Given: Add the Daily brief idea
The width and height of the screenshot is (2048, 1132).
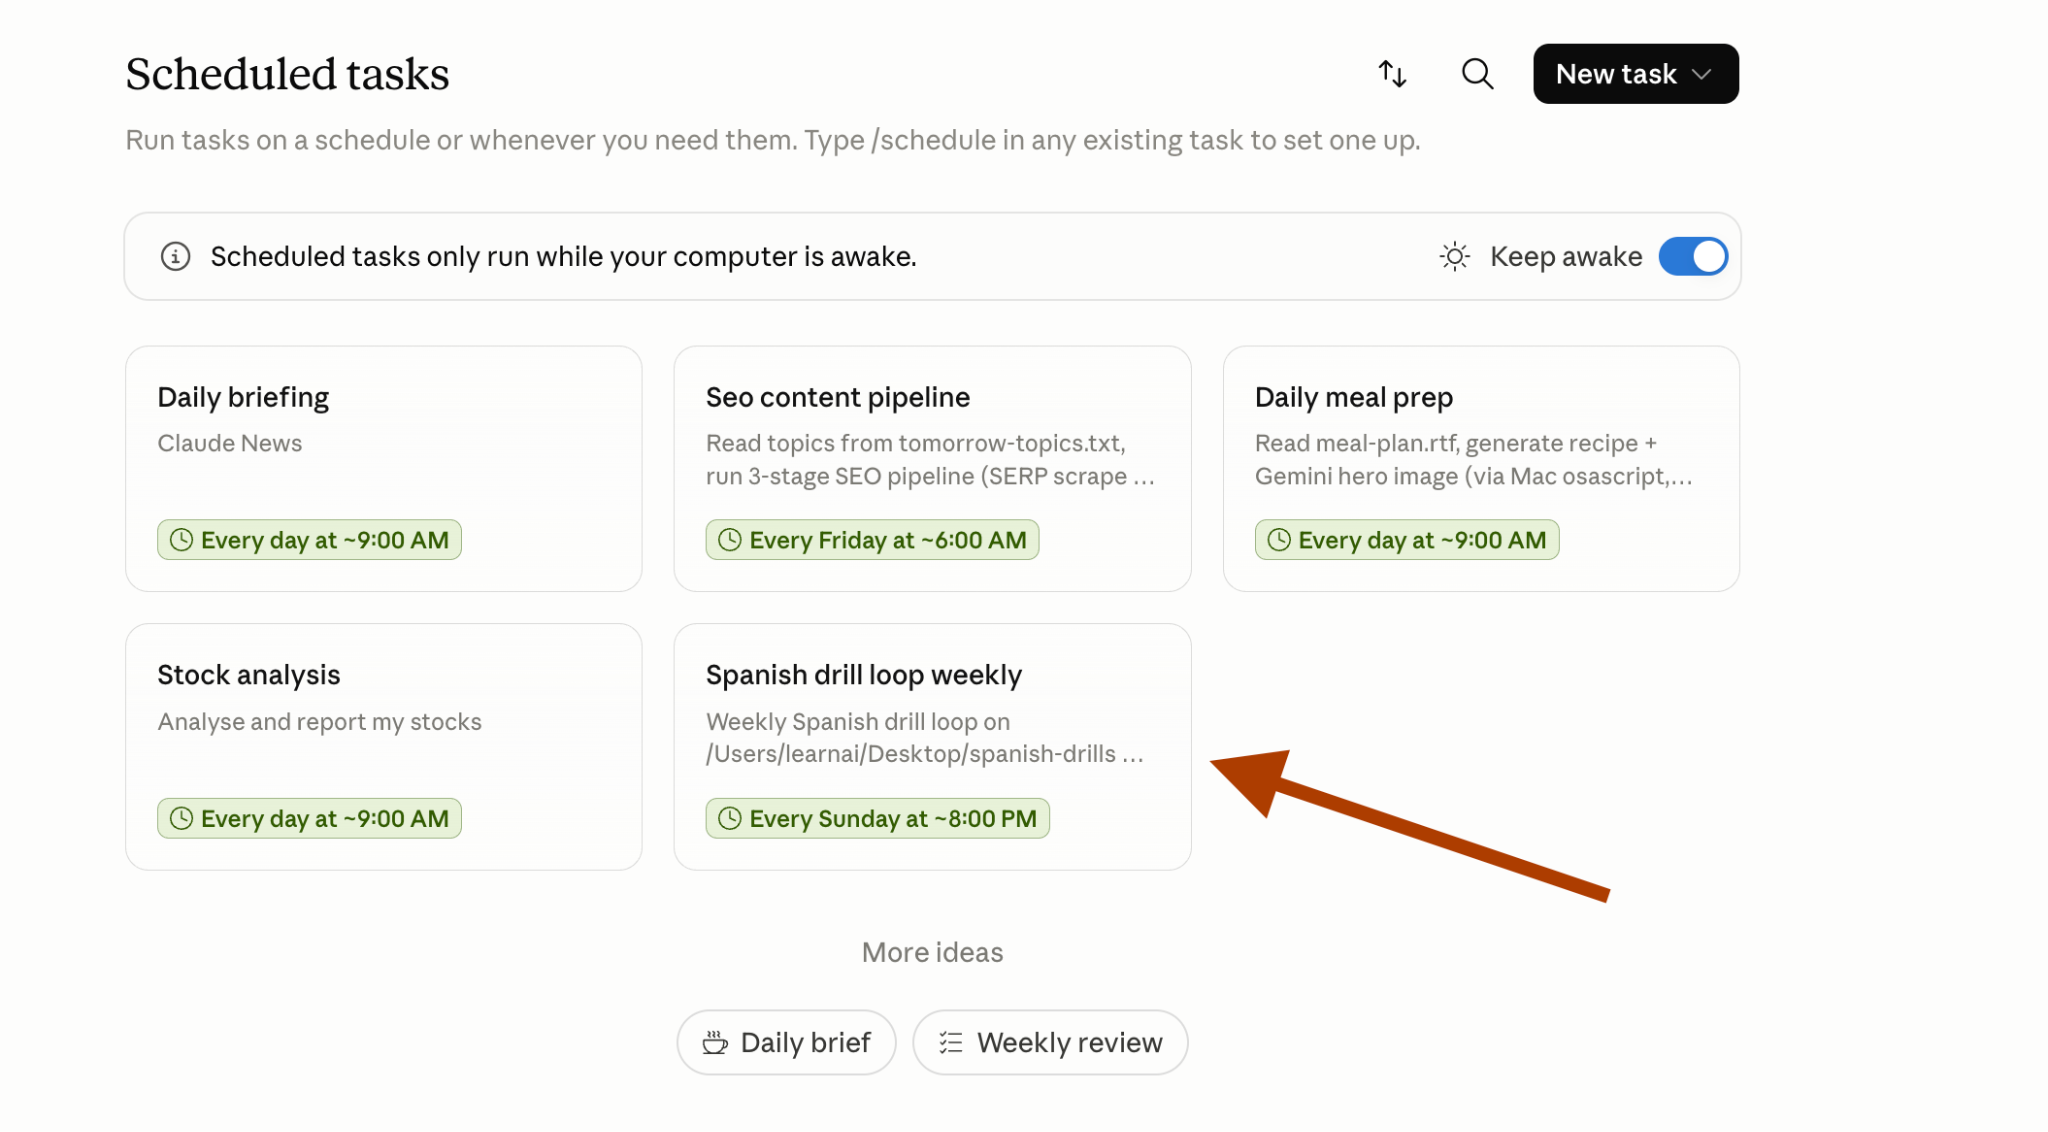Looking at the screenshot, I should (786, 1043).
